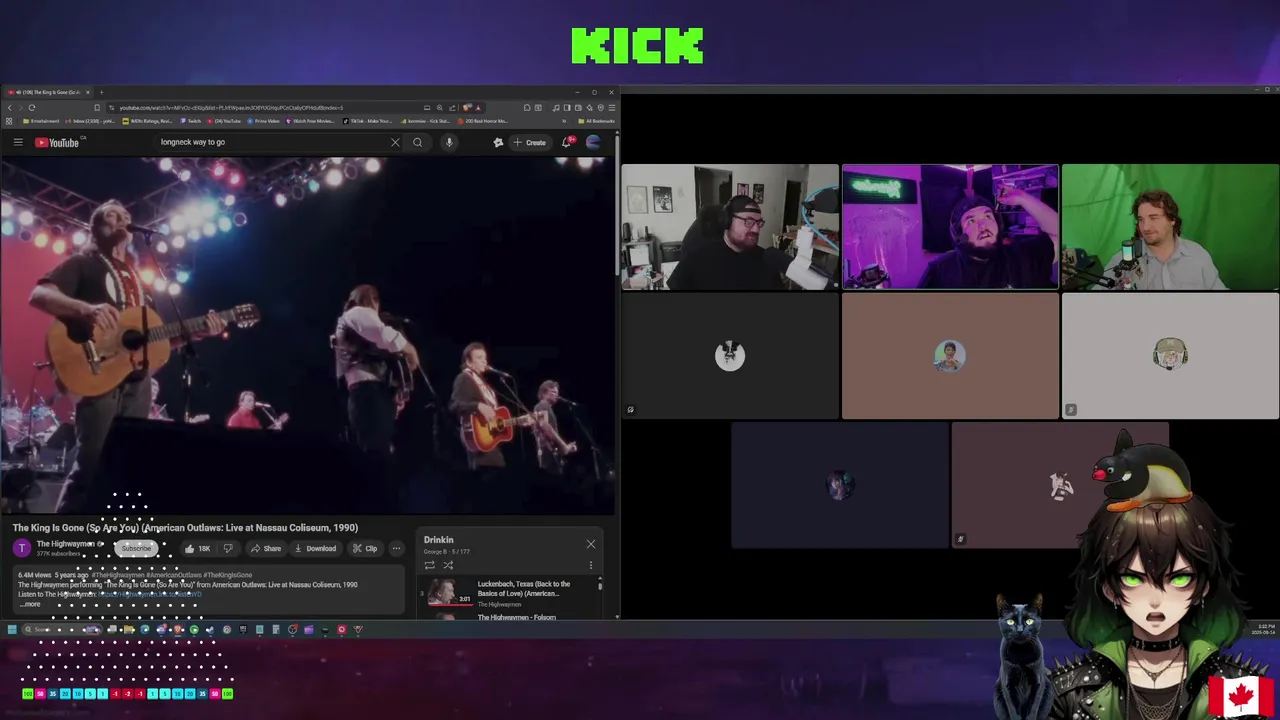Image resolution: width=1280 pixels, height=720 pixels.
Task: Open more actions ellipsis beside Clip
Action: click(396, 548)
